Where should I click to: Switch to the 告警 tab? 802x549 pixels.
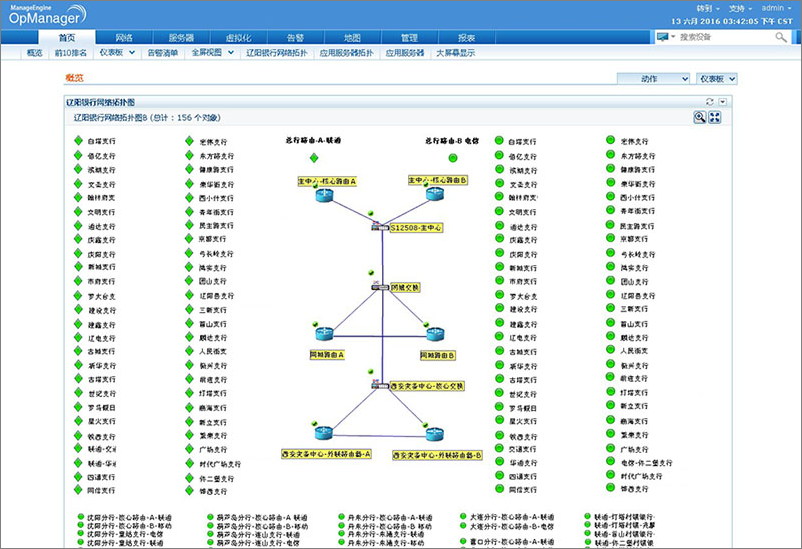295,37
